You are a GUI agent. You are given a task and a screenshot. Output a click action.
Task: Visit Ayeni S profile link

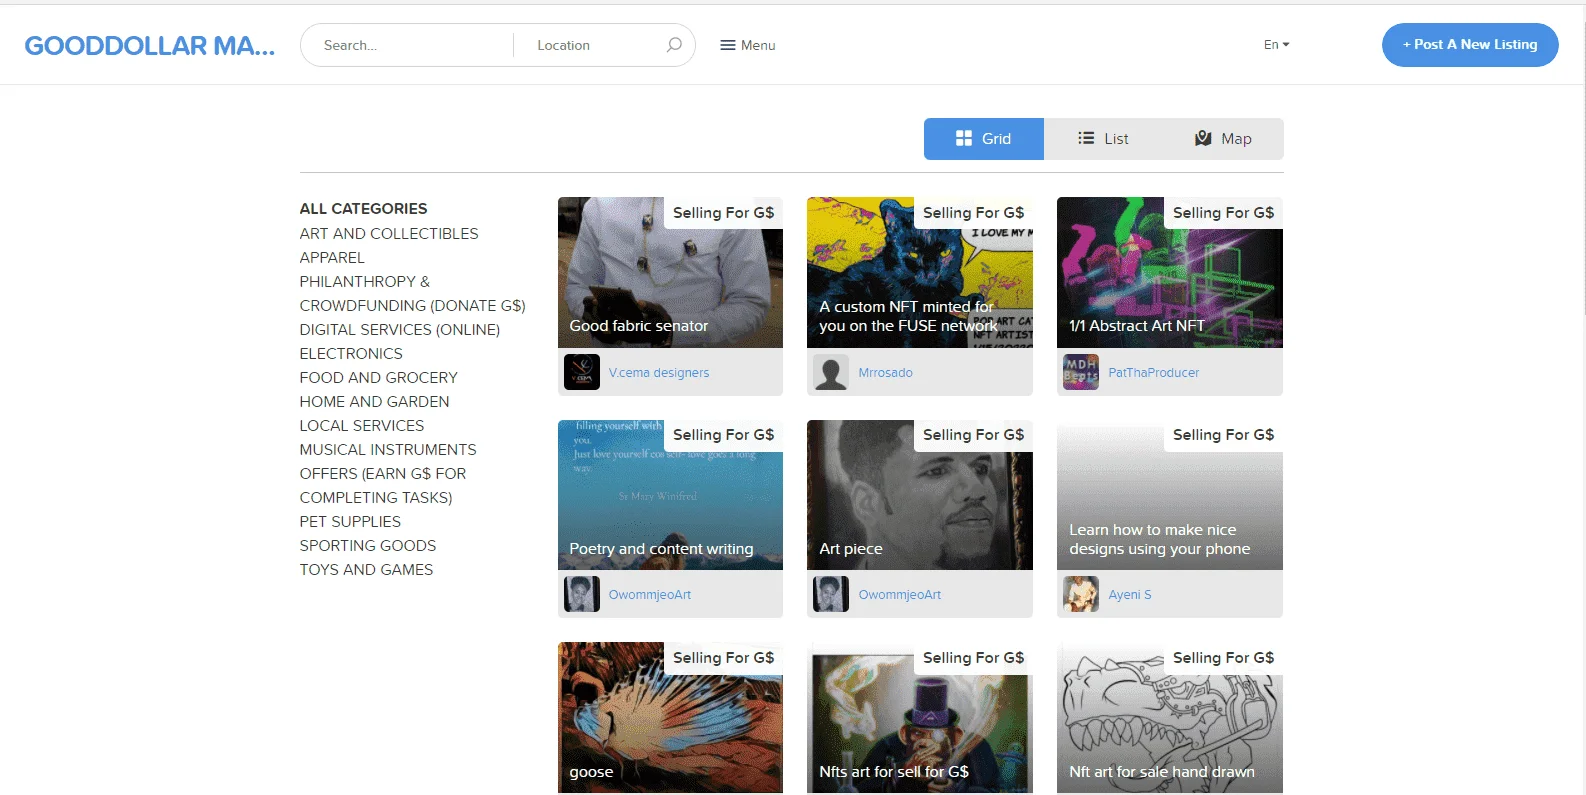pyautogui.click(x=1130, y=595)
